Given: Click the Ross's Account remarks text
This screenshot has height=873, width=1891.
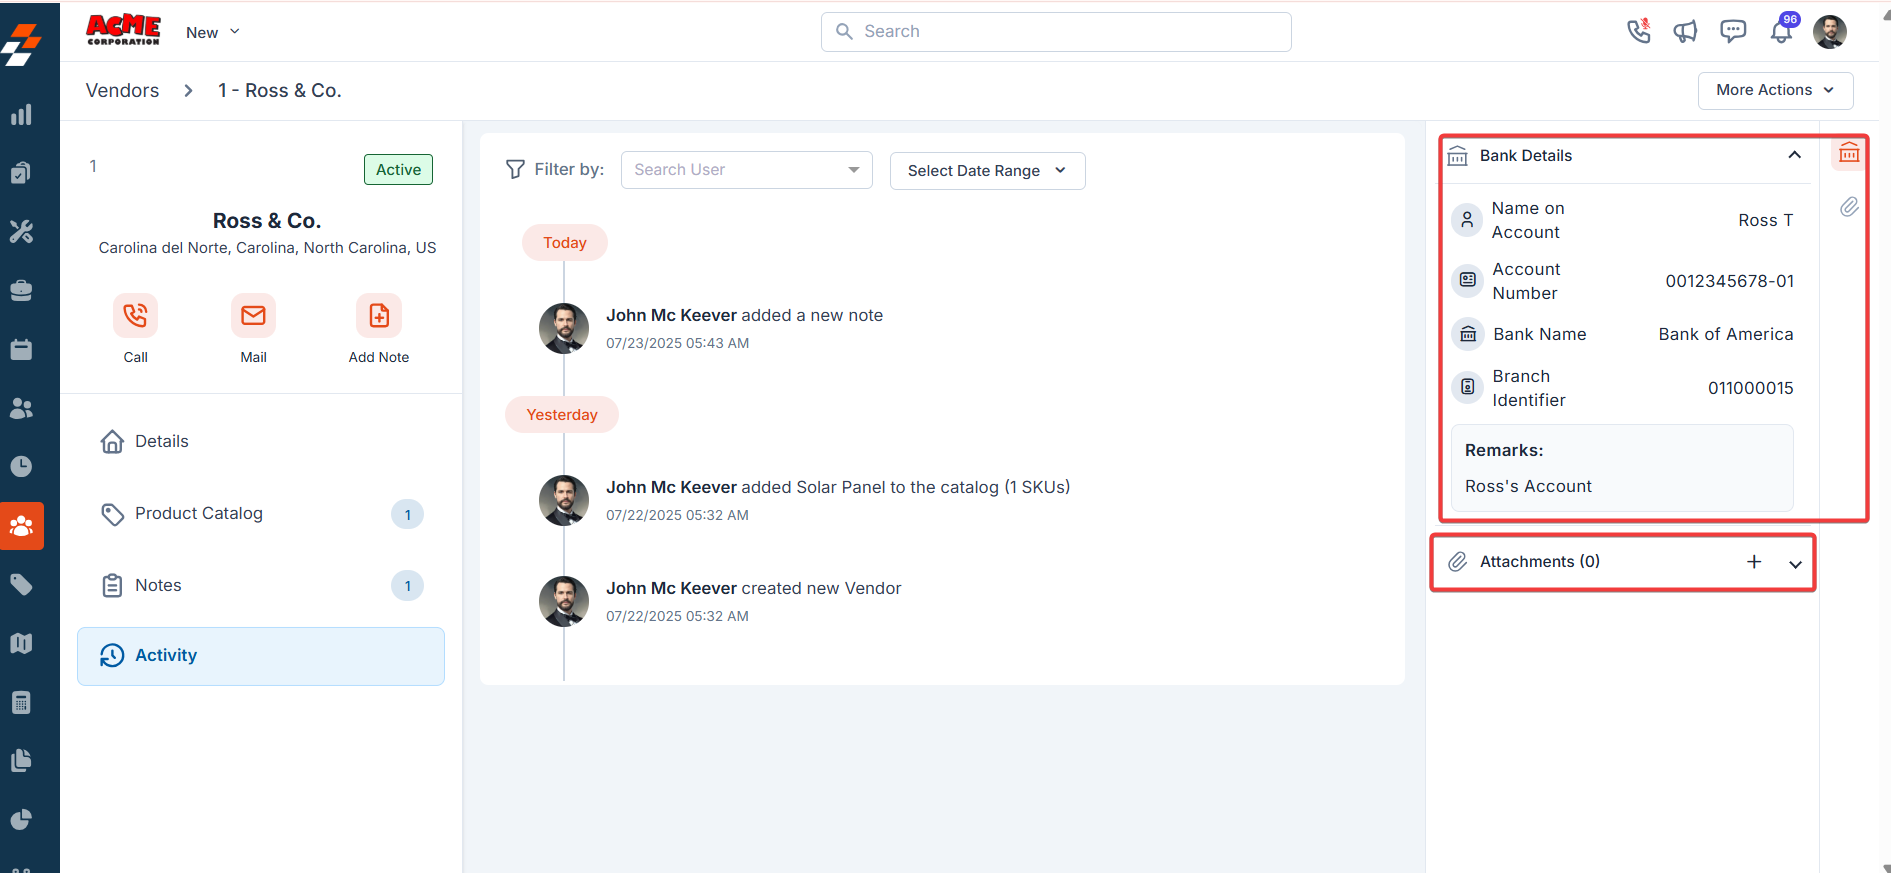Looking at the screenshot, I should coord(1528,487).
